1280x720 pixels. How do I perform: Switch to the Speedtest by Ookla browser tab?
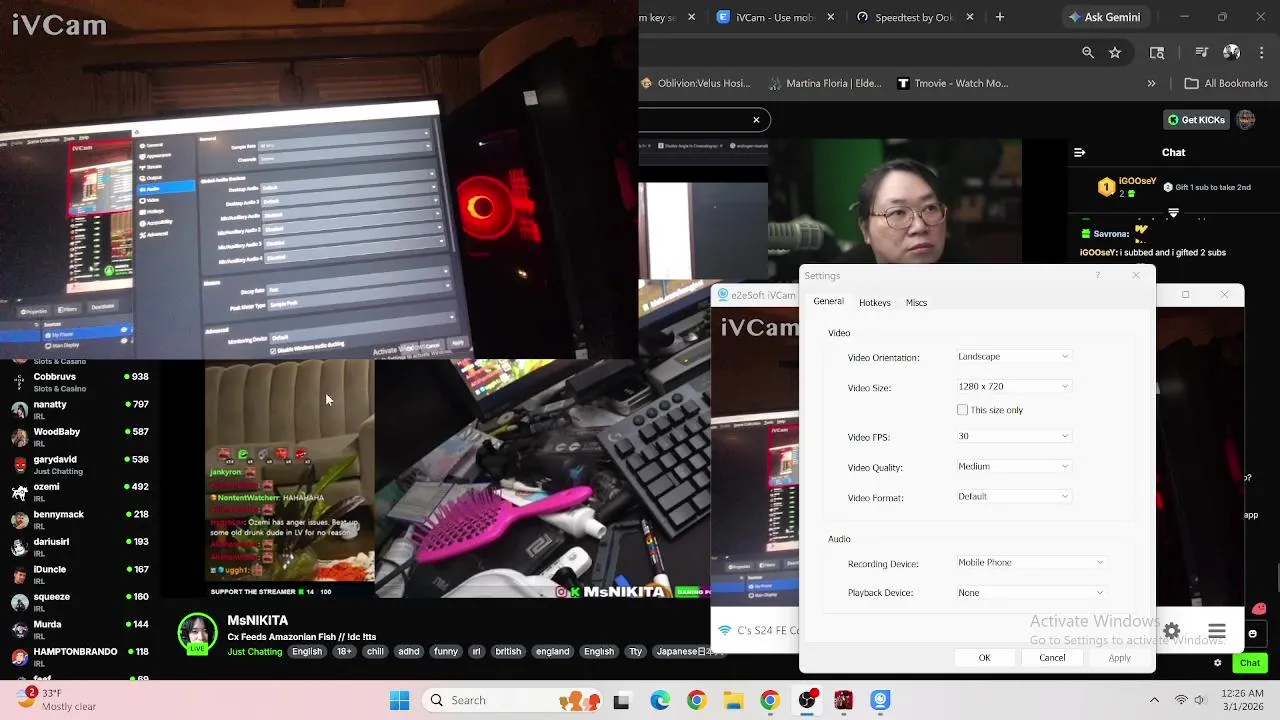pyautogui.click(x=915, y=17)
